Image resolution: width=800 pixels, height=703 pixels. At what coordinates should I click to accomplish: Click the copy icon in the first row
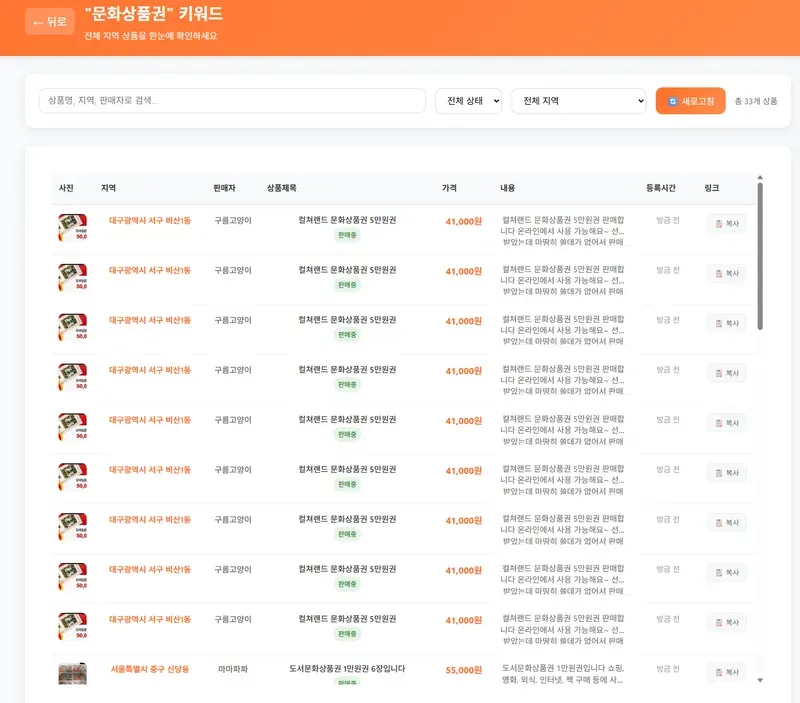click(718, 224)
